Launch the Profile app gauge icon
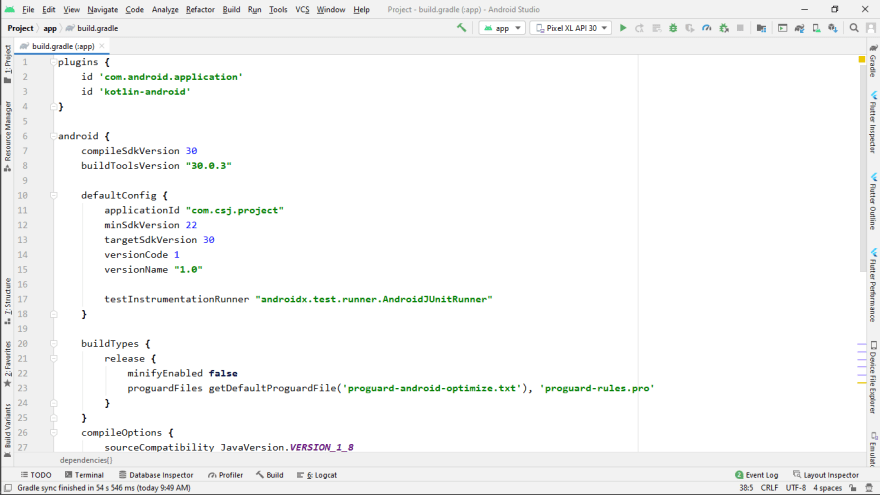This screenshot has height=495, width=880. pos(707,28)
